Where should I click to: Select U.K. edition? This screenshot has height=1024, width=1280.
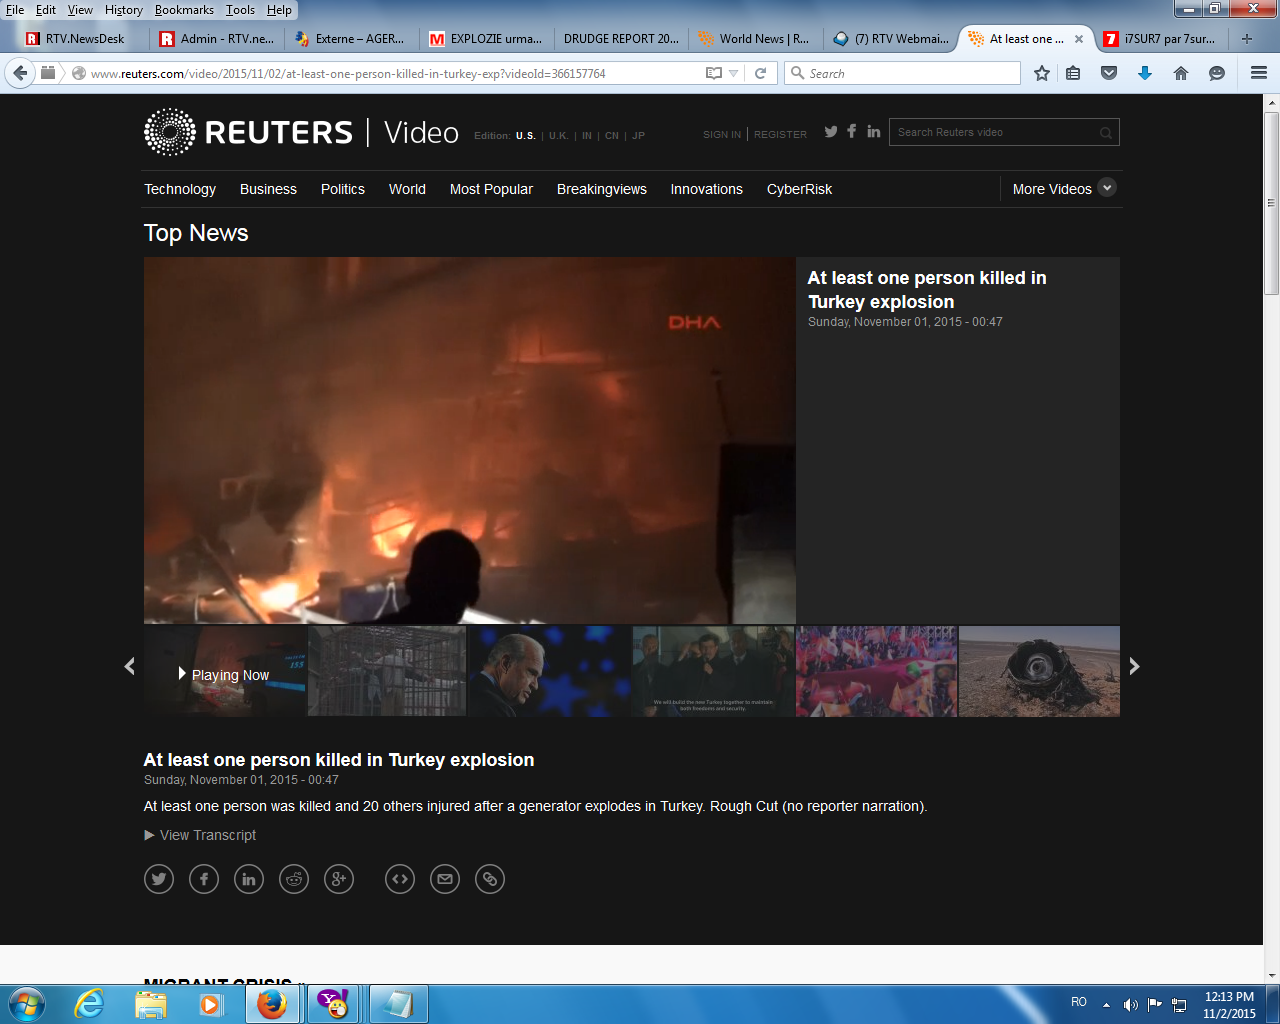pos(558,135)
